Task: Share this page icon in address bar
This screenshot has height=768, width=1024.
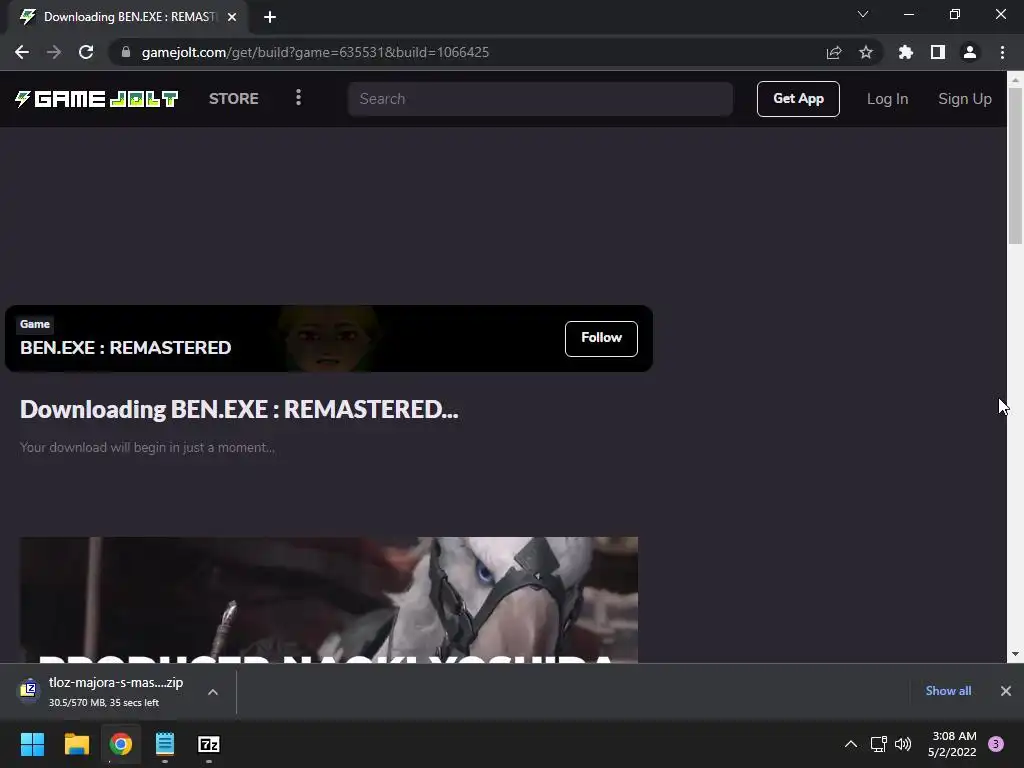Action: click(x=834, y=52)
